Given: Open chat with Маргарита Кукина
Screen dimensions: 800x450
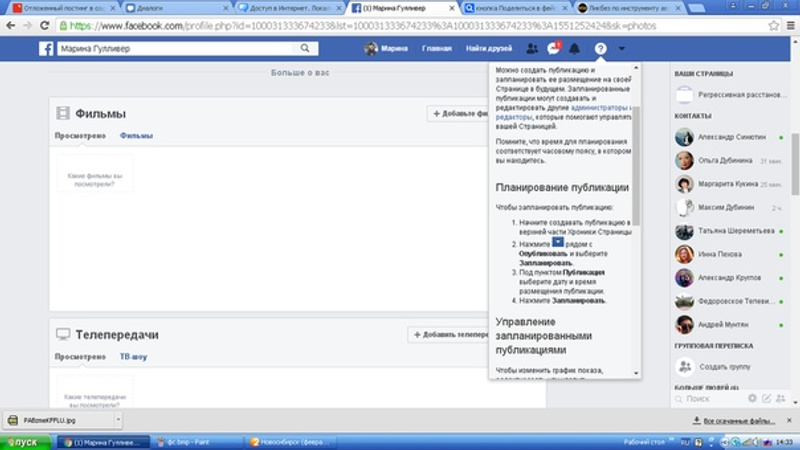Looking at the screenshot, I should (728, 184).
